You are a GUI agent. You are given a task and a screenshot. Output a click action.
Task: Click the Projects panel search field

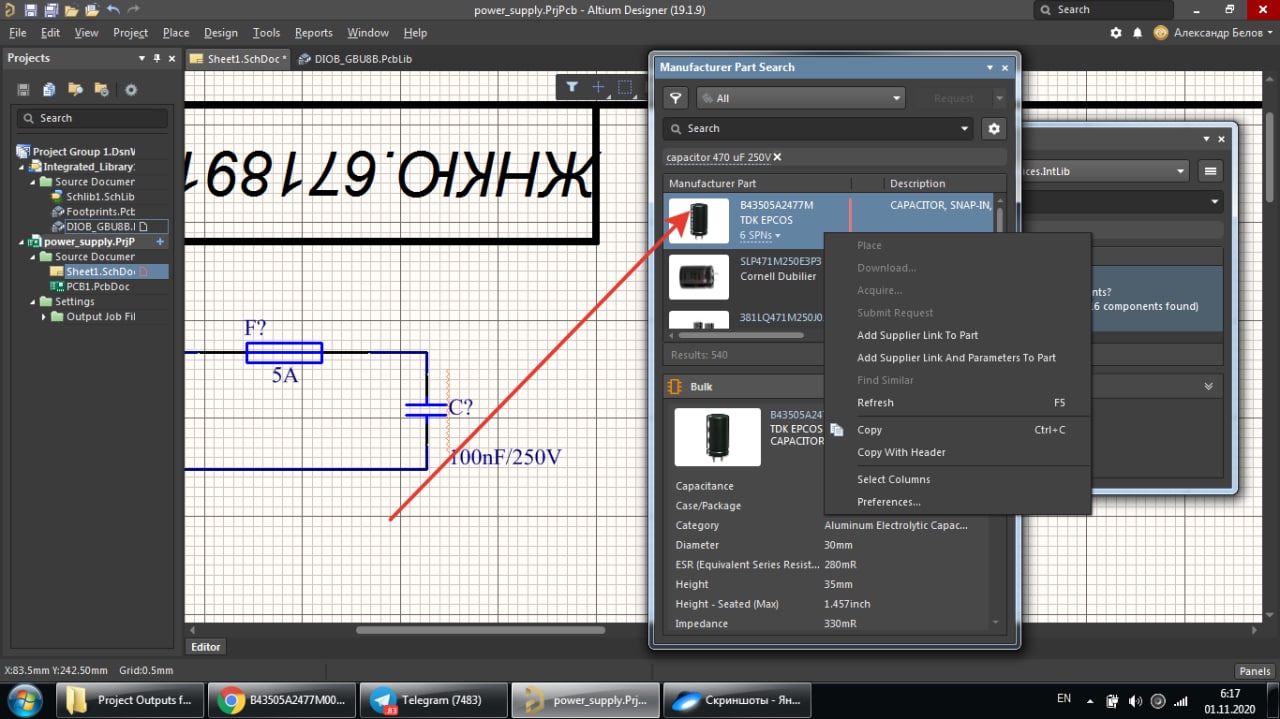click(92, 118)
